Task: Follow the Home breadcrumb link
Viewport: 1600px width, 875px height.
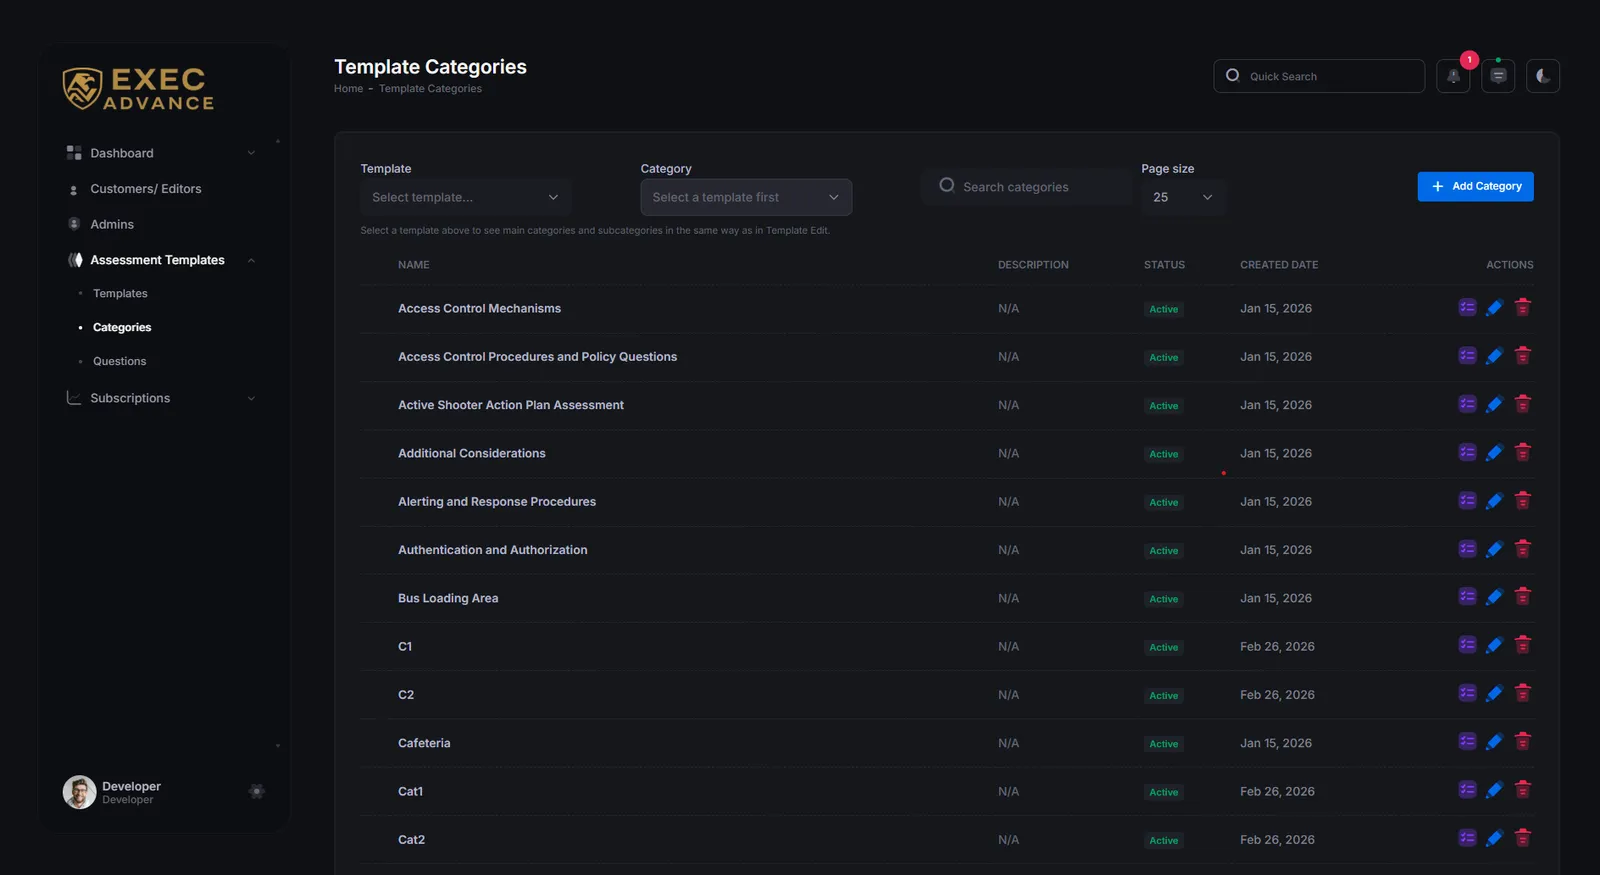Action: pyautogui.click(x=348, y=89)
